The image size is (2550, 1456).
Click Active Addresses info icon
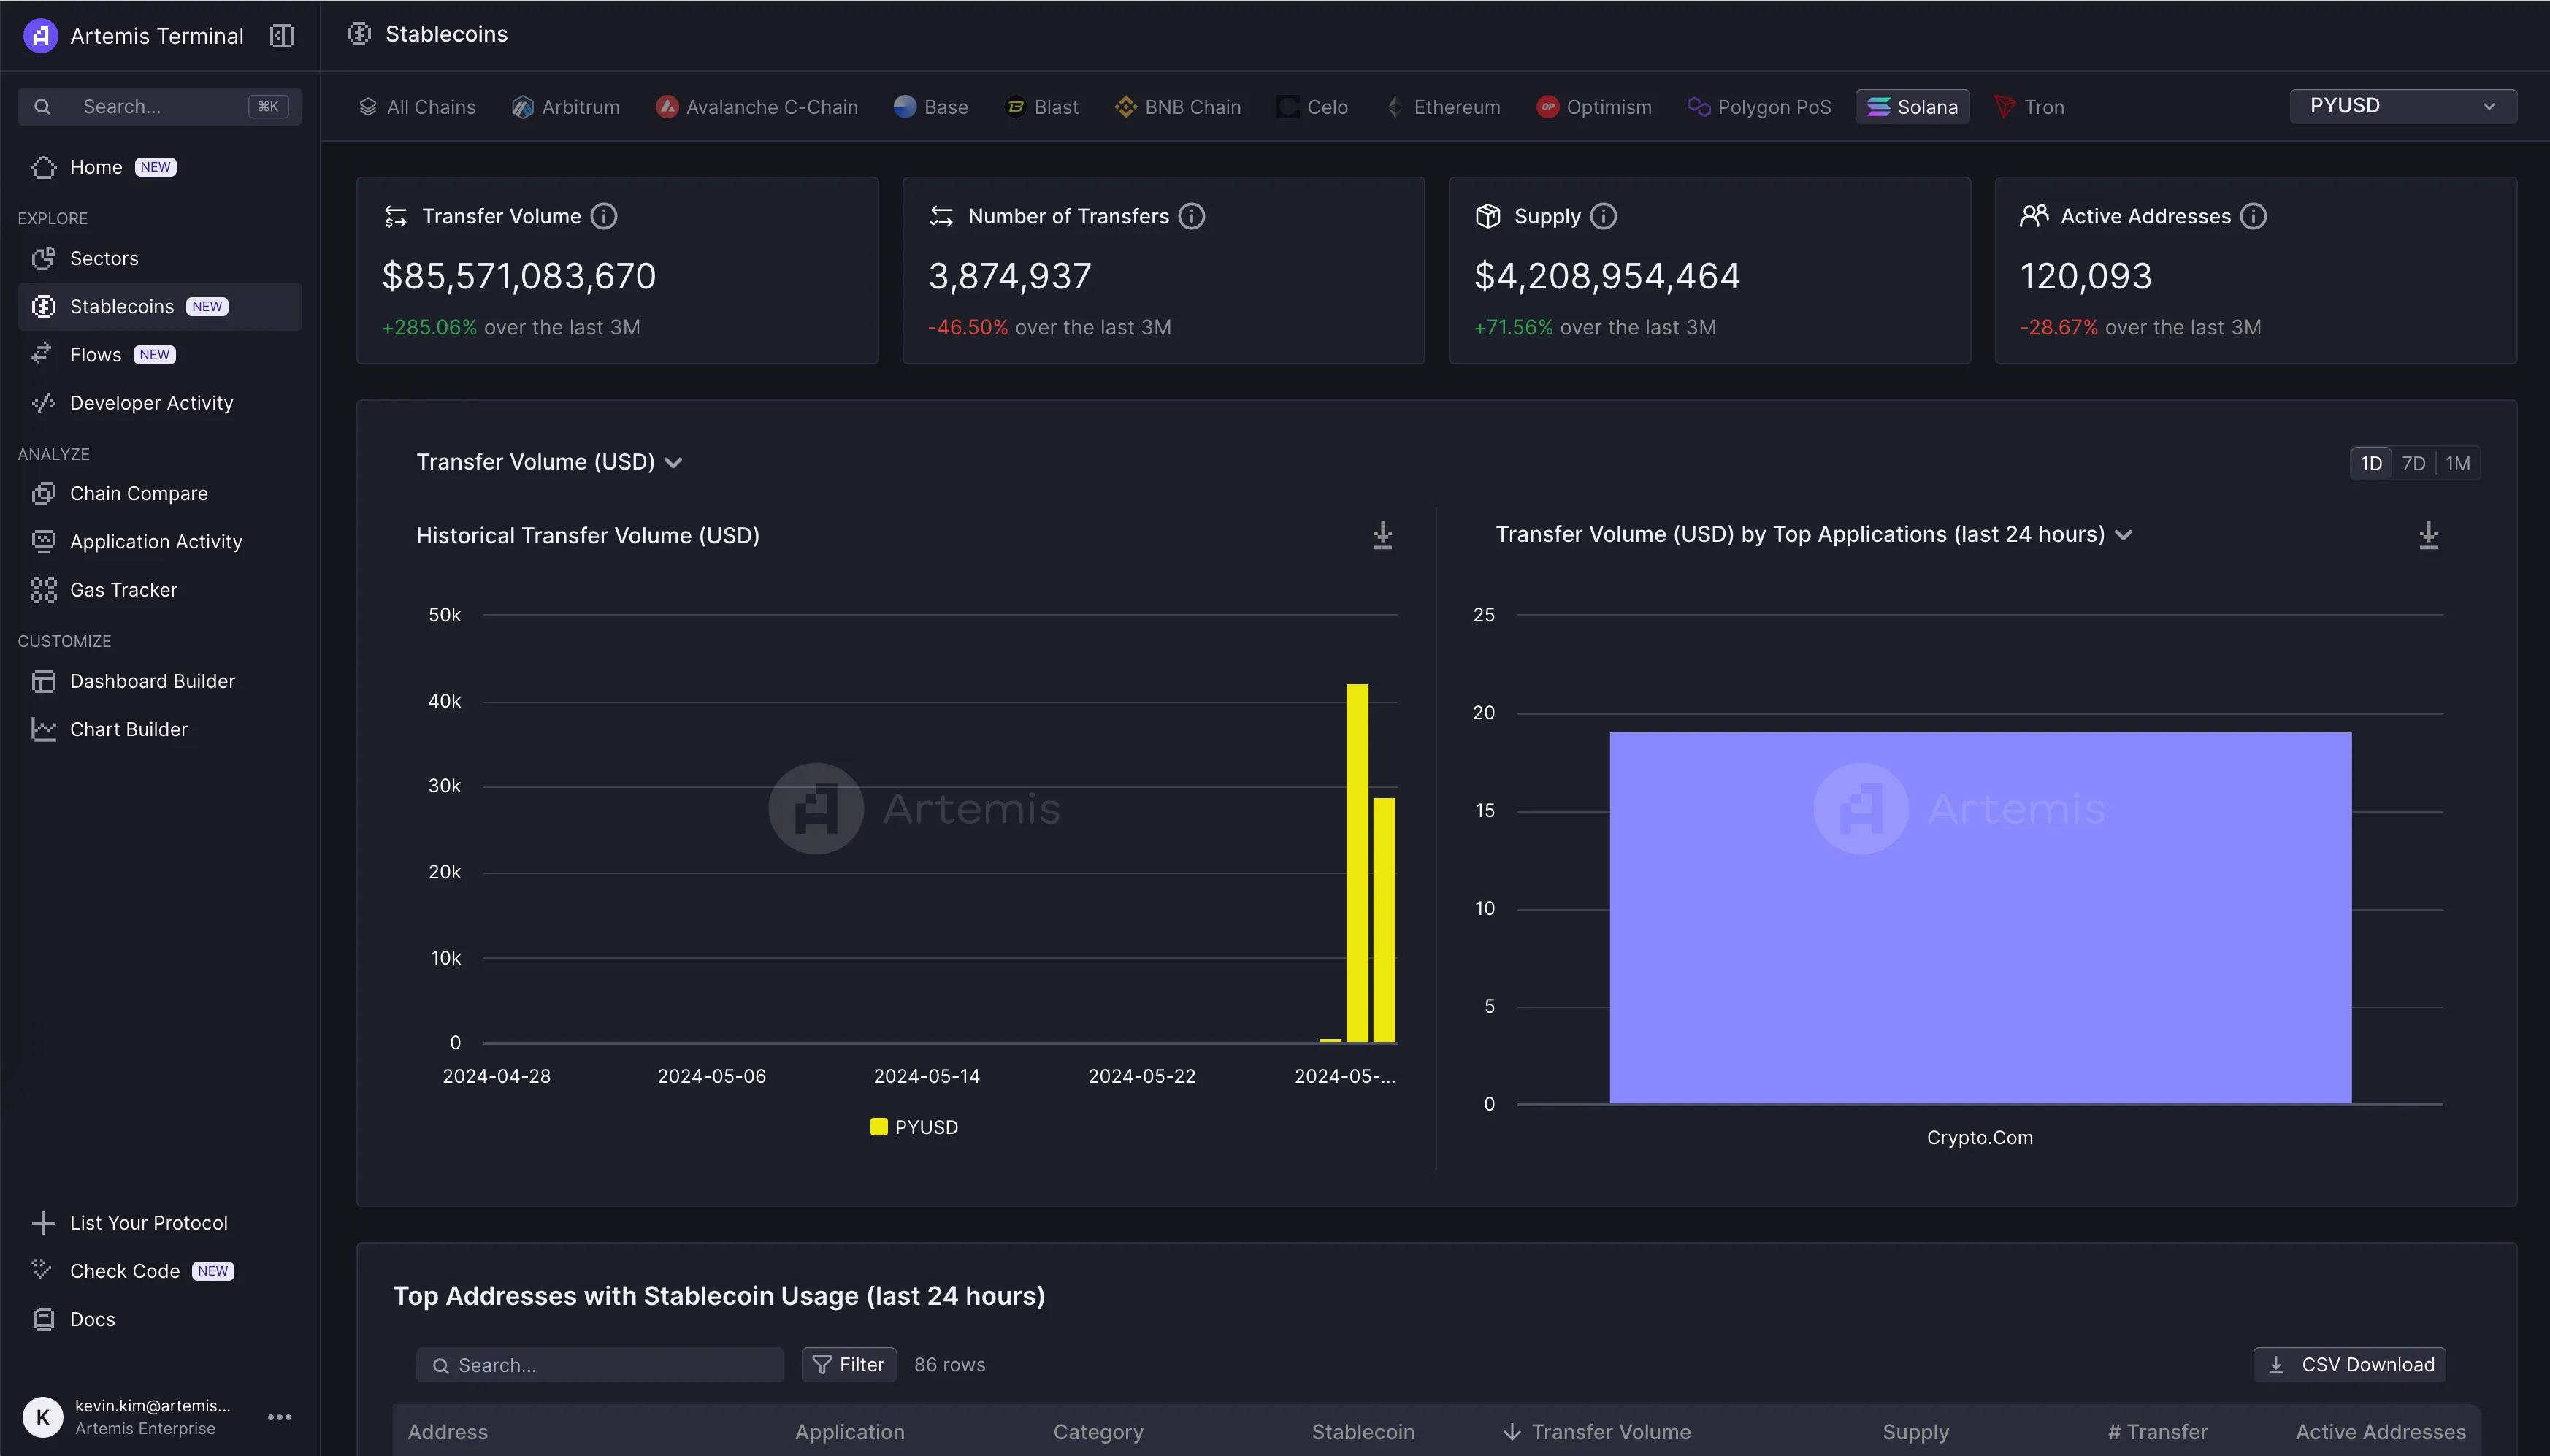point(2253,216)
